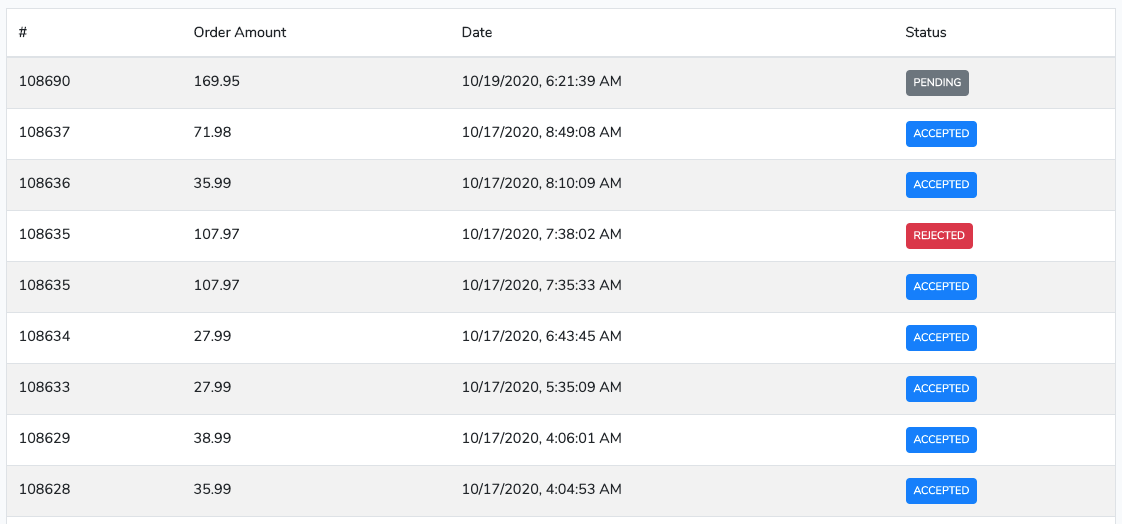Click ACCEPTED badge on the 7:35:33 AM row

(941, 287)
